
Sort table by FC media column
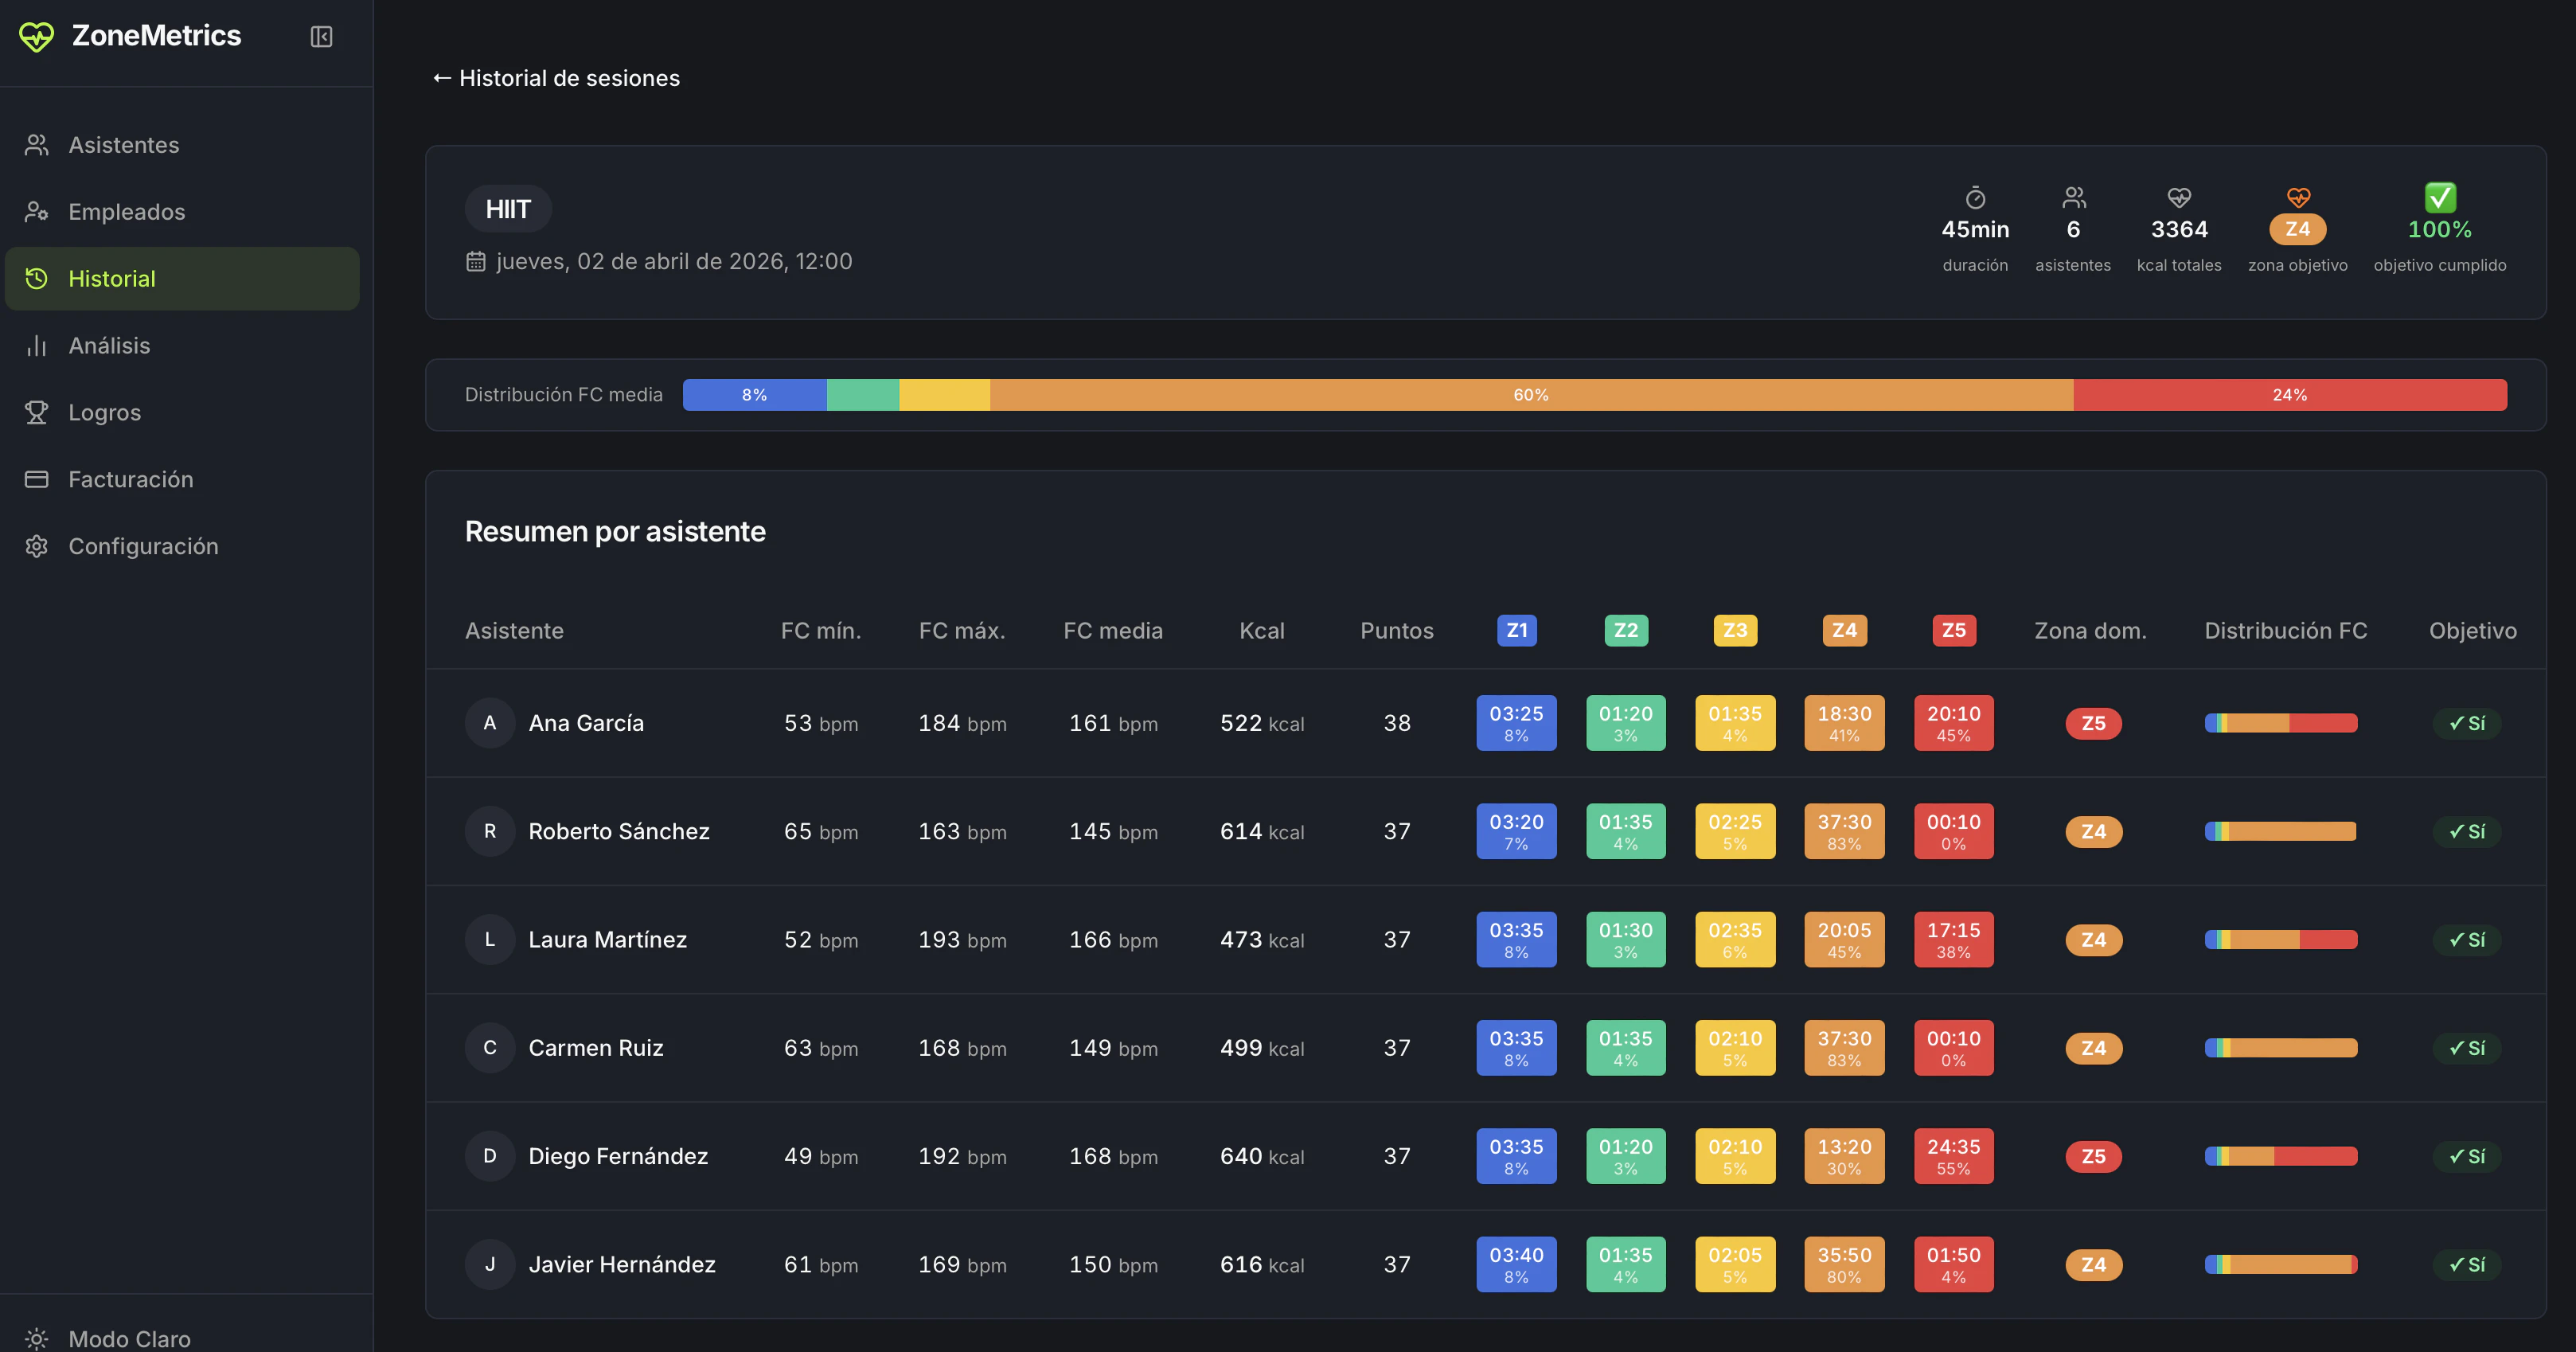coord(1112,631)
